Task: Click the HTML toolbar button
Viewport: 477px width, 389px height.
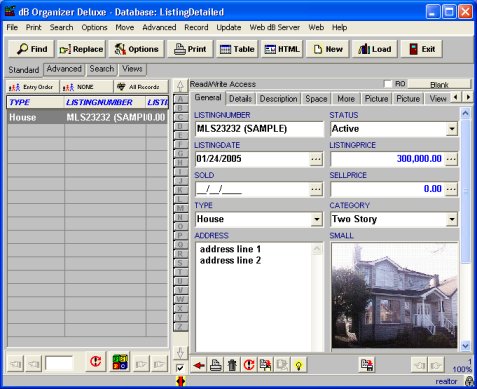Action: 282,49
